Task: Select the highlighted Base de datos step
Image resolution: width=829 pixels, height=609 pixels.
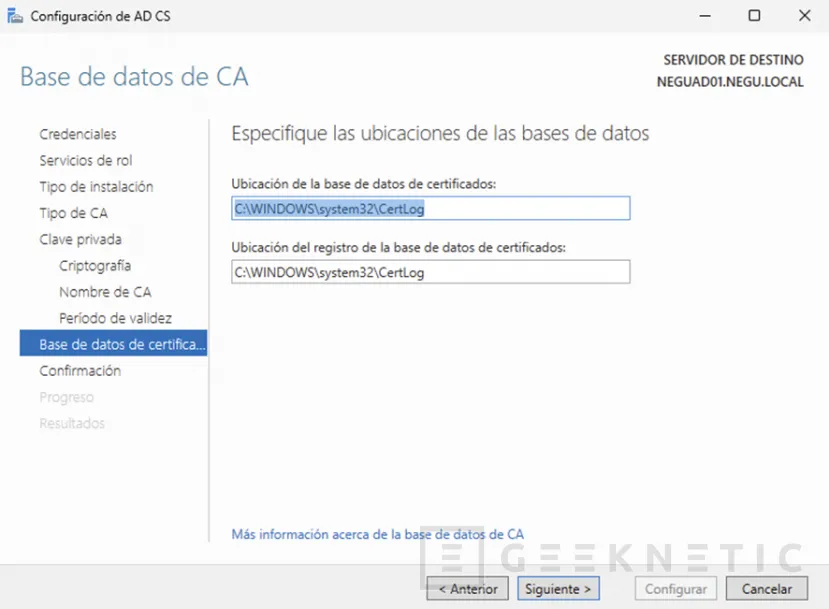Action: click(x=113, y=344)
